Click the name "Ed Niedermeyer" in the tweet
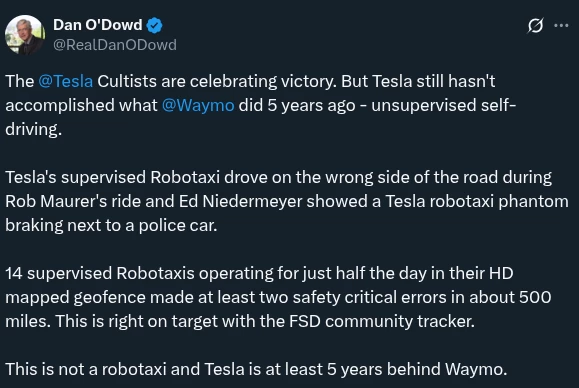This screenshot has height=388, width=579. click(x=240, y=202)
